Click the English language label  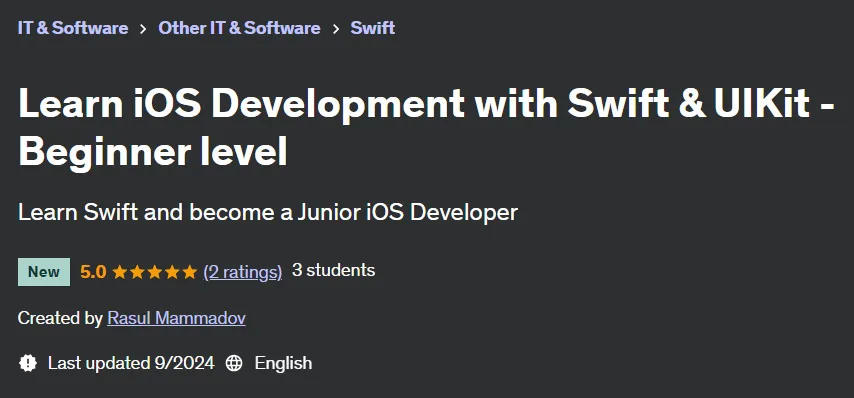tap(283, 363)
